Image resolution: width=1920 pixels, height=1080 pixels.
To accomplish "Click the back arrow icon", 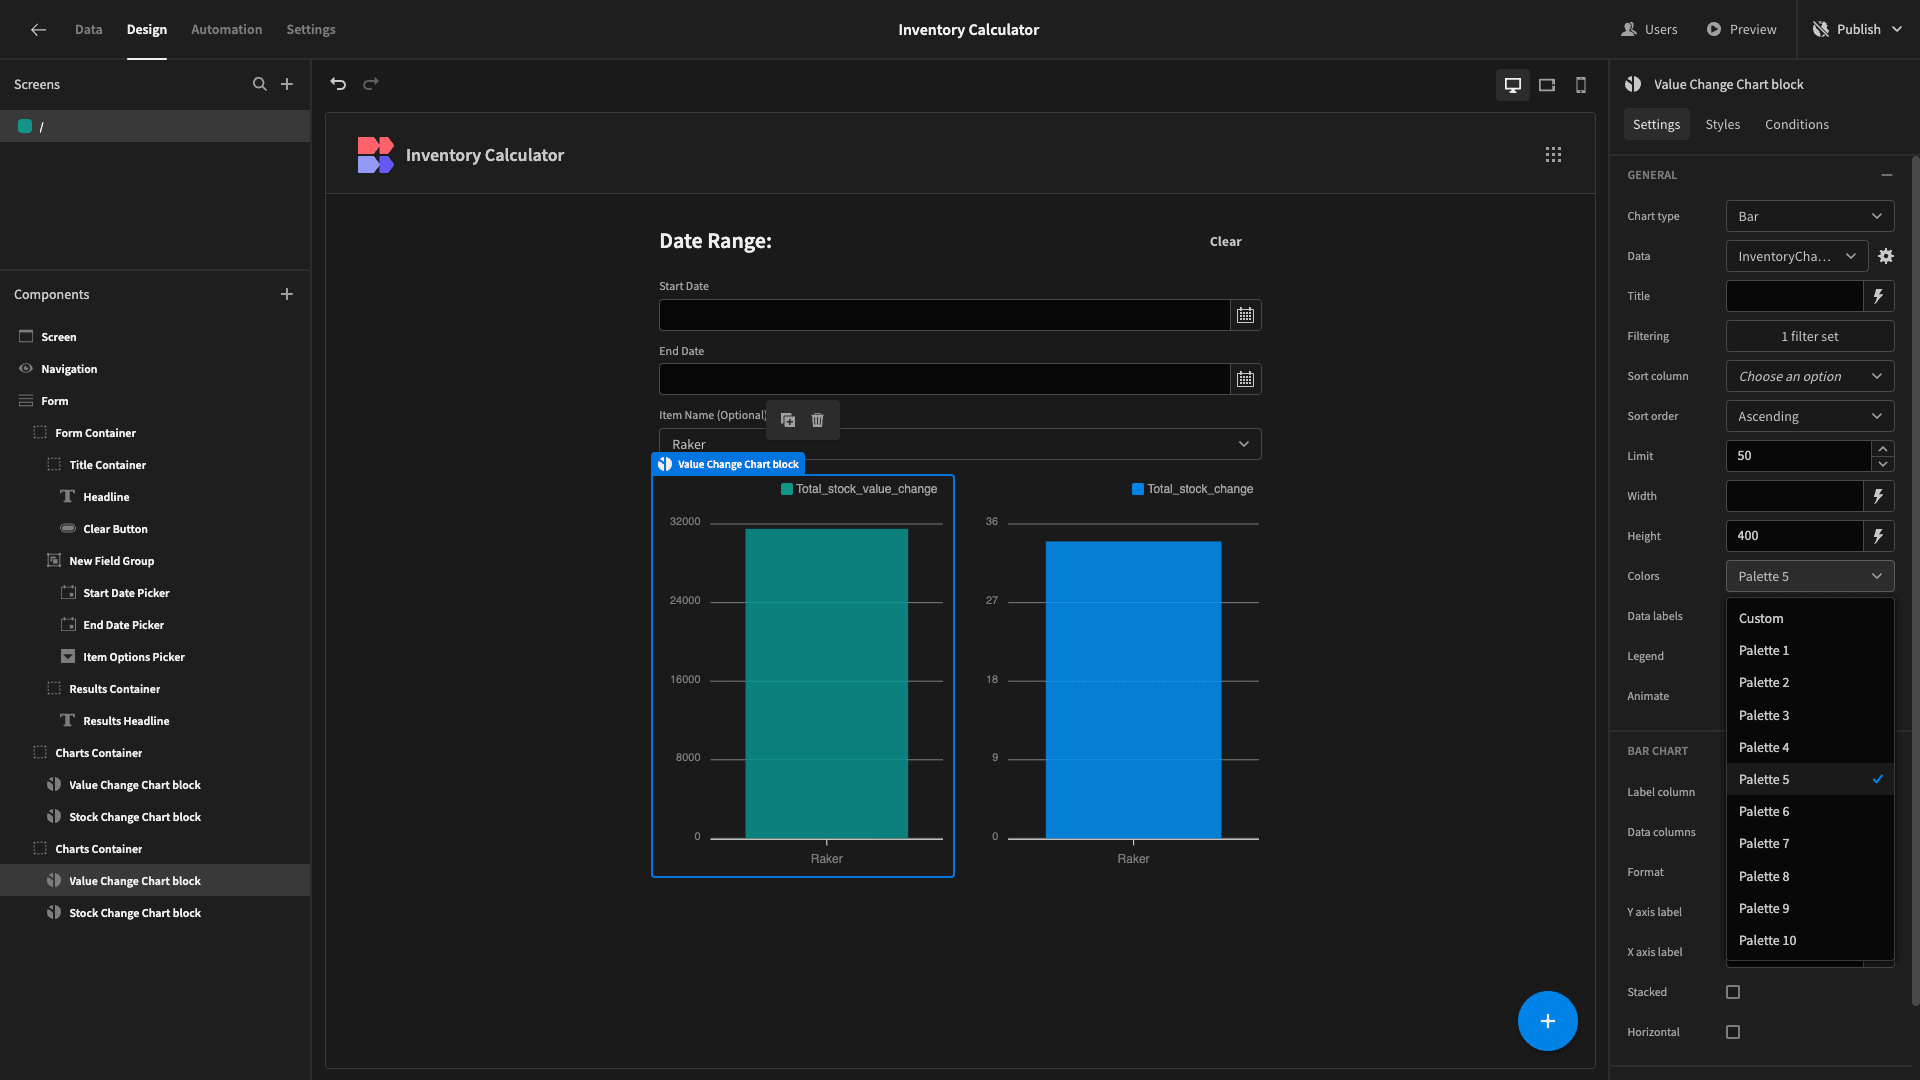I will pyautogui.click(x=38, y=30).
